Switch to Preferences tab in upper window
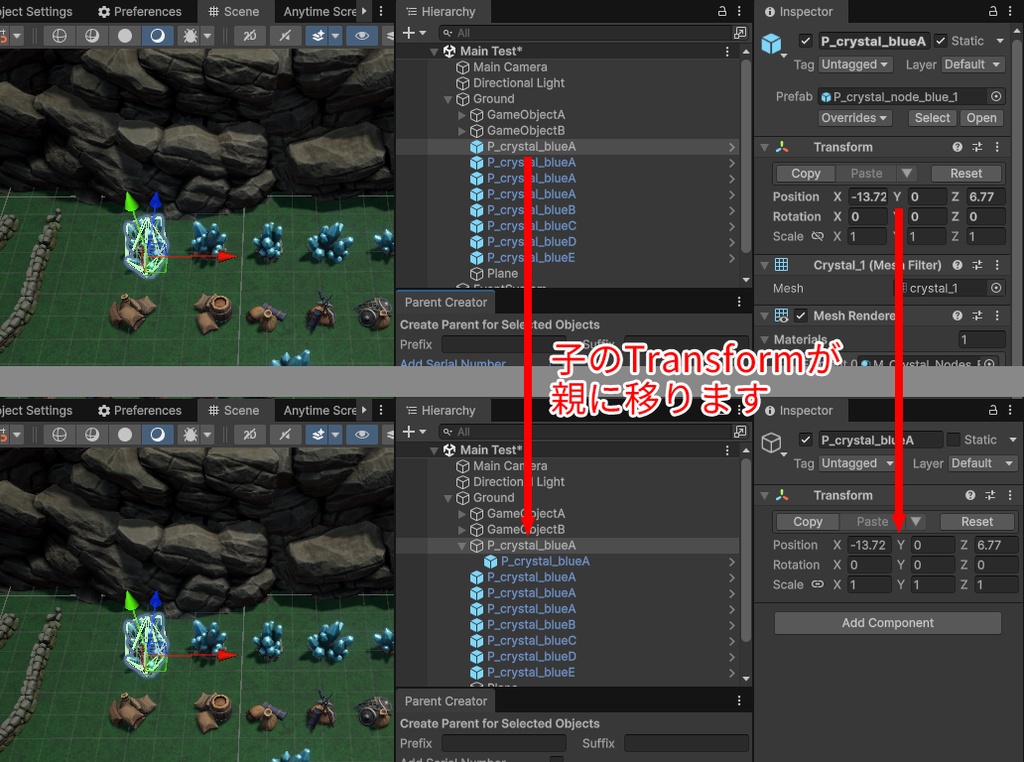 click(140, 11)
